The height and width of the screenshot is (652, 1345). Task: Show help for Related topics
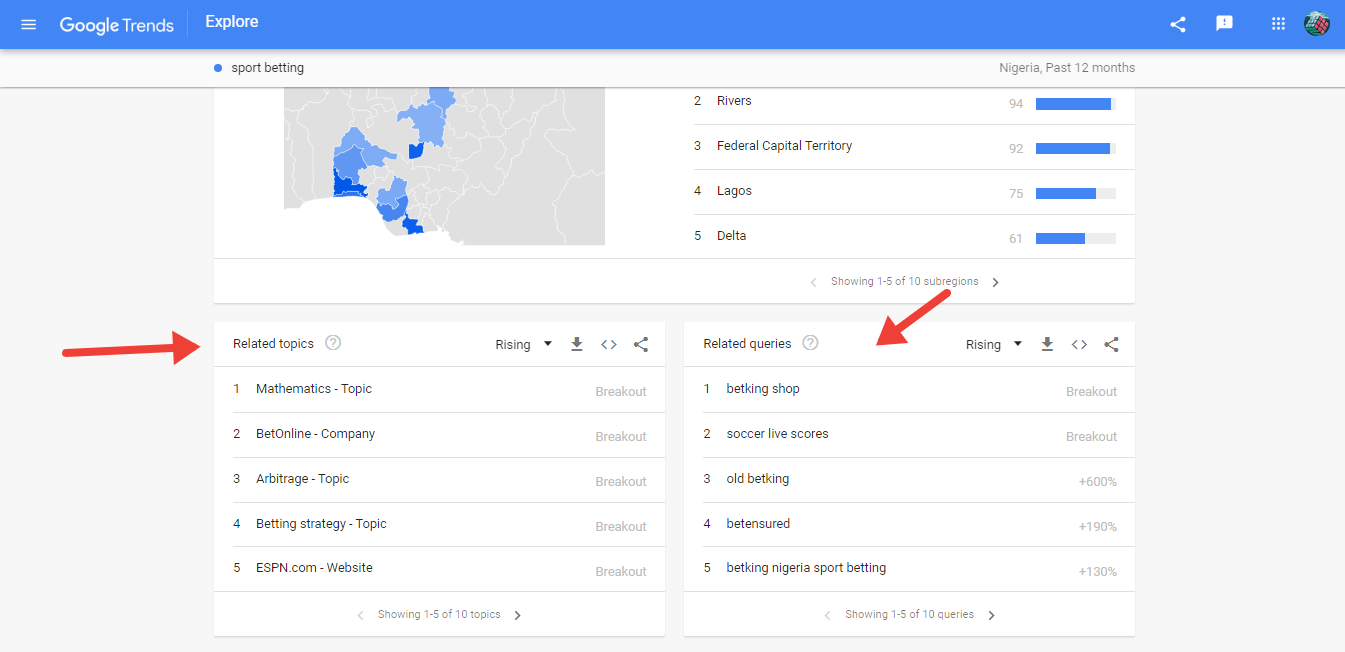(333, 343)
